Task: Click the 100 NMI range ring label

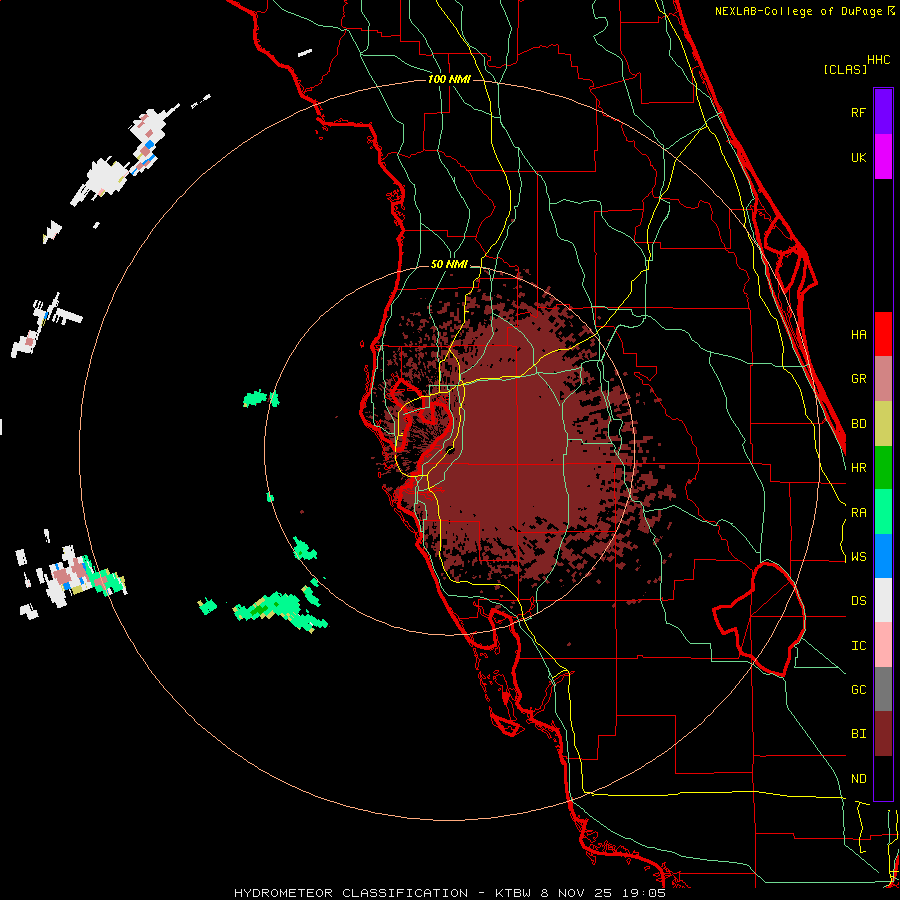Action: [449, 79]
